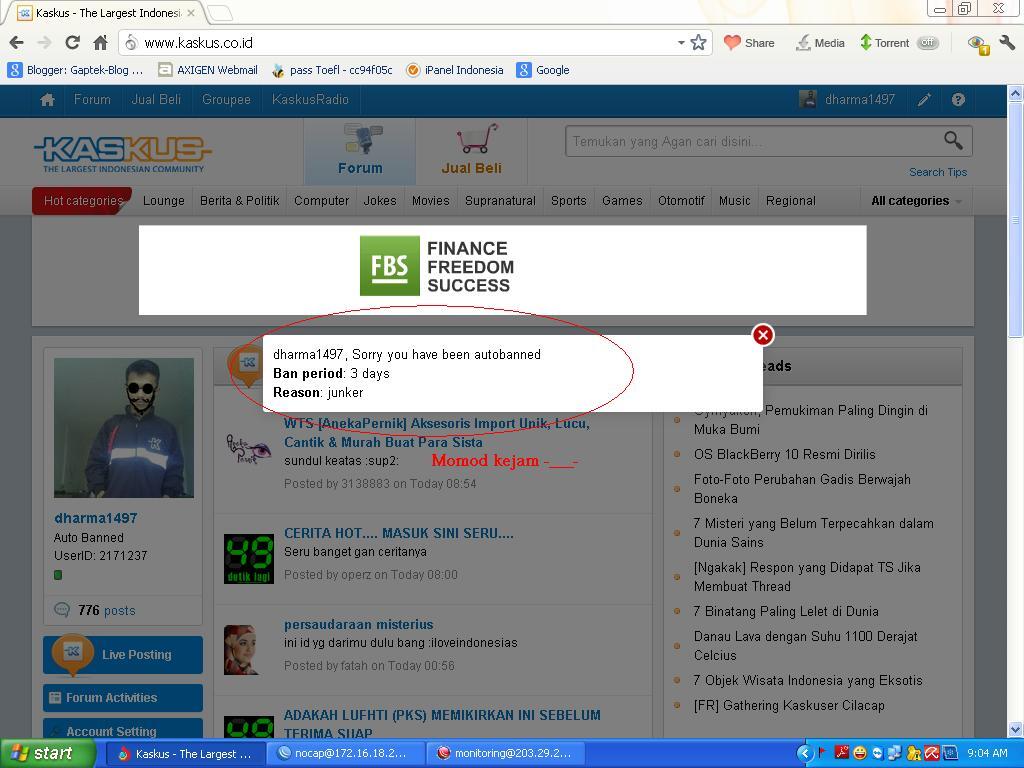1024x768 pixels.
Task: Click the Kaskus logo
Action: (x=123, y=155)
